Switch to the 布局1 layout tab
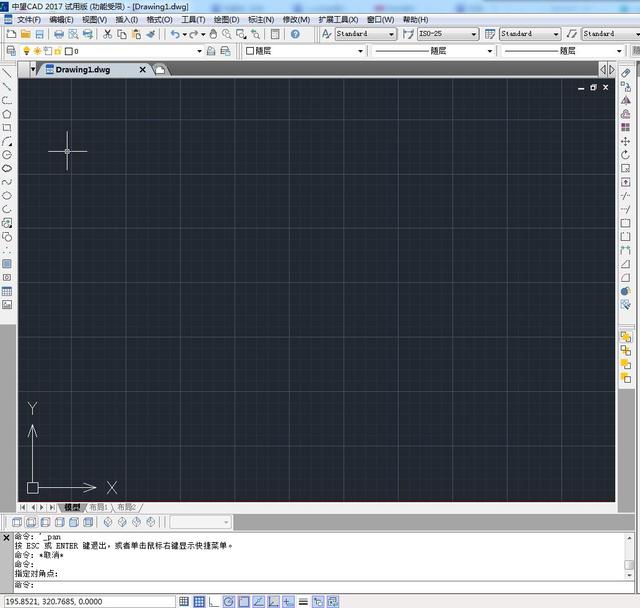Screen dimensions: 640x608 tap(99, 507)
